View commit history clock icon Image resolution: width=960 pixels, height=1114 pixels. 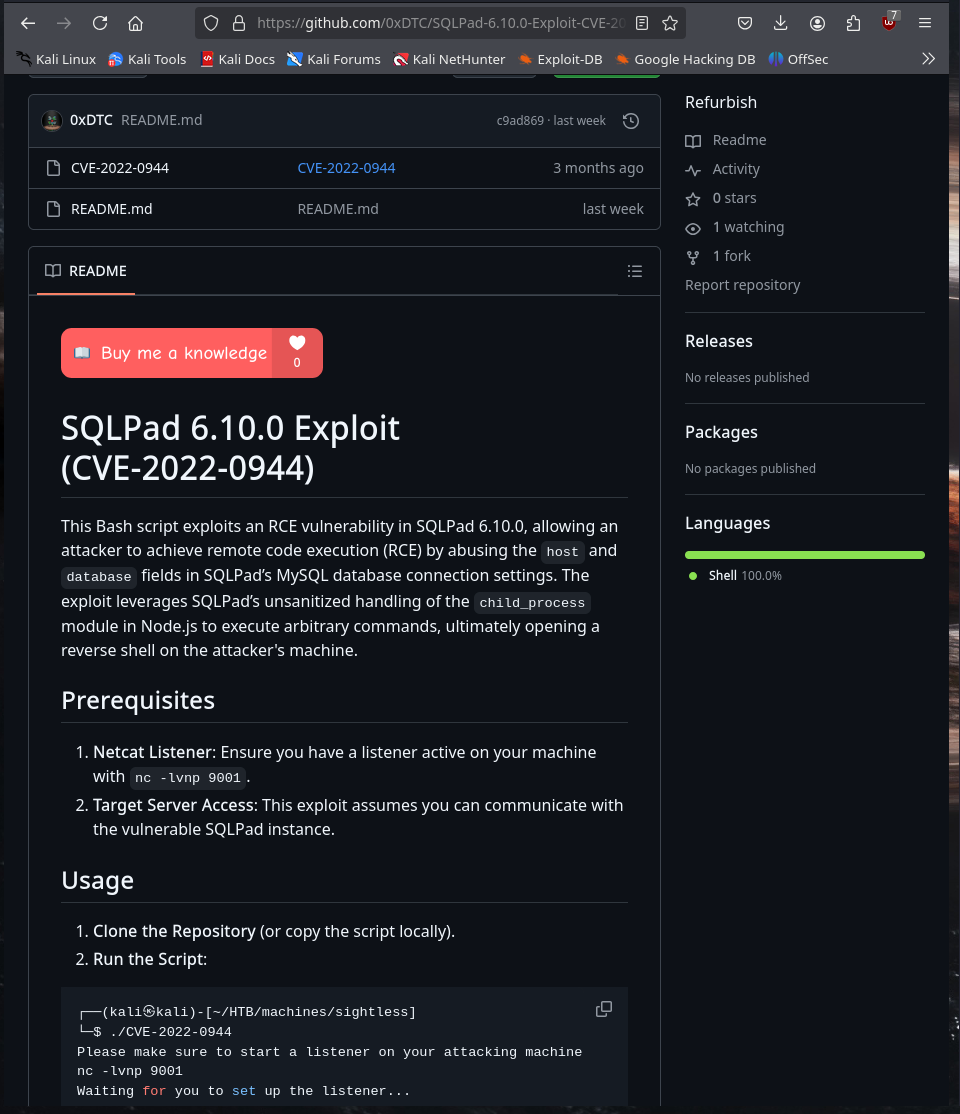pos(630,121)
